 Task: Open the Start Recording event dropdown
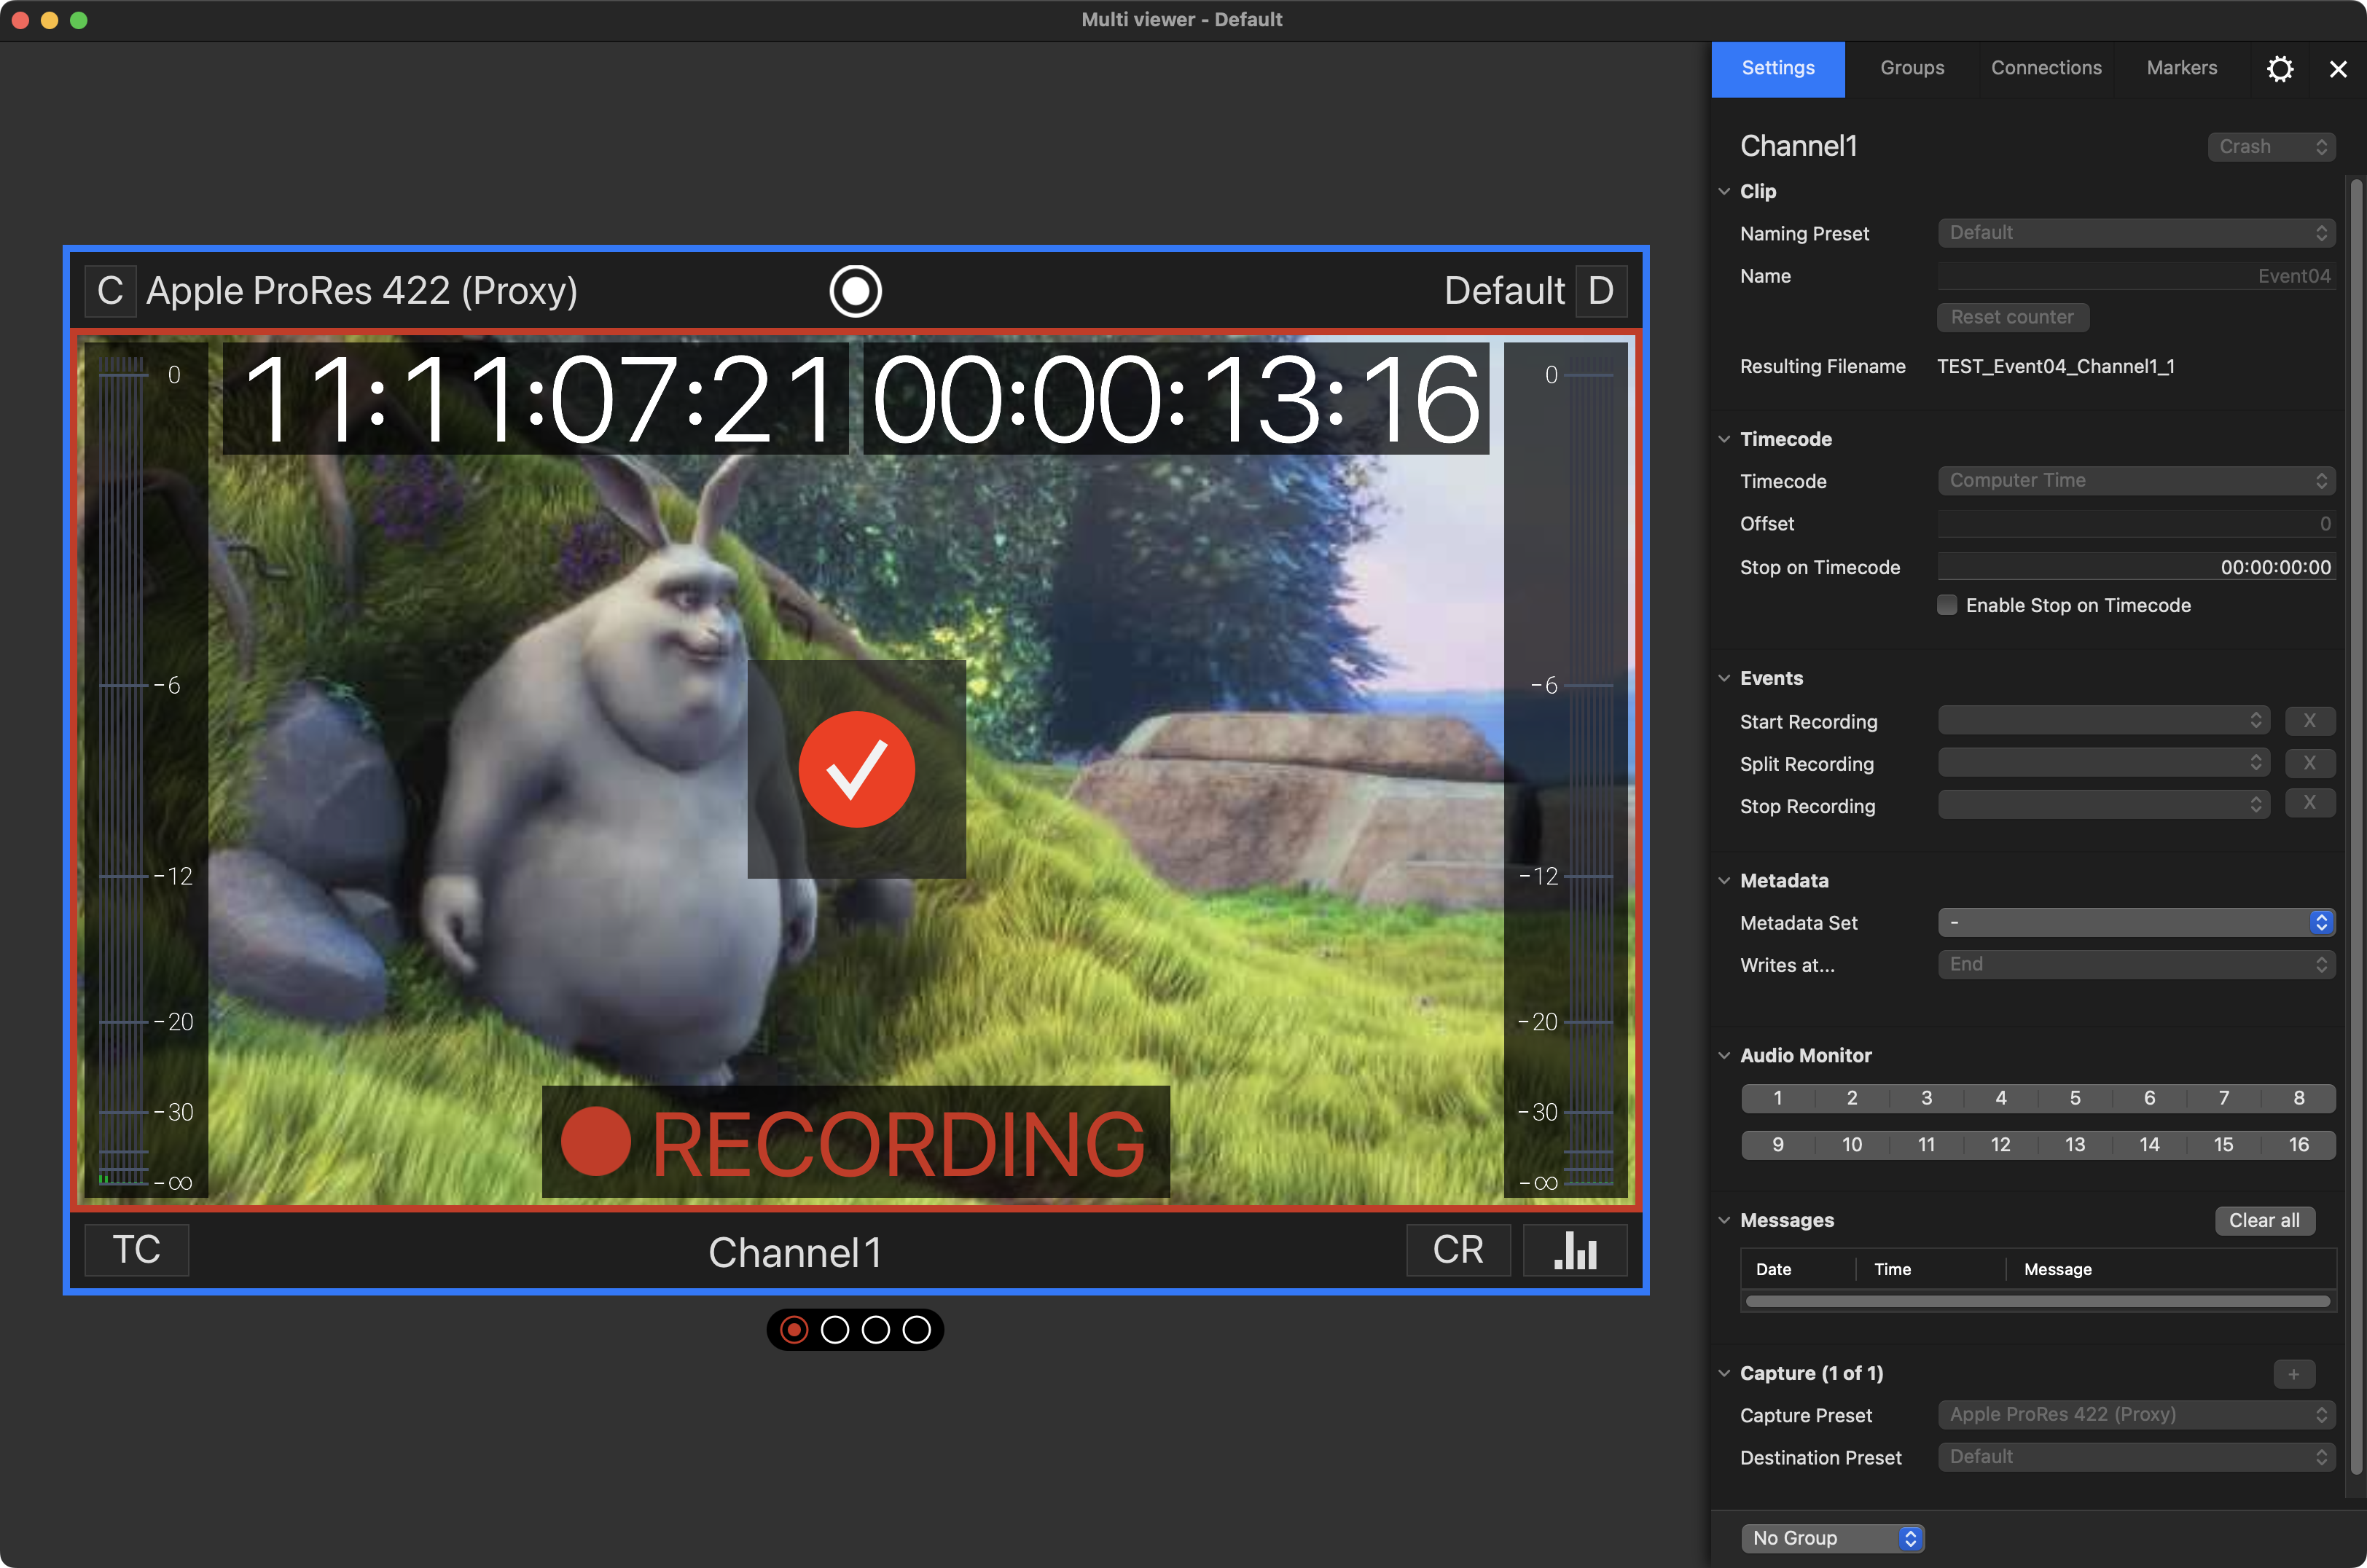point(2104,721)
